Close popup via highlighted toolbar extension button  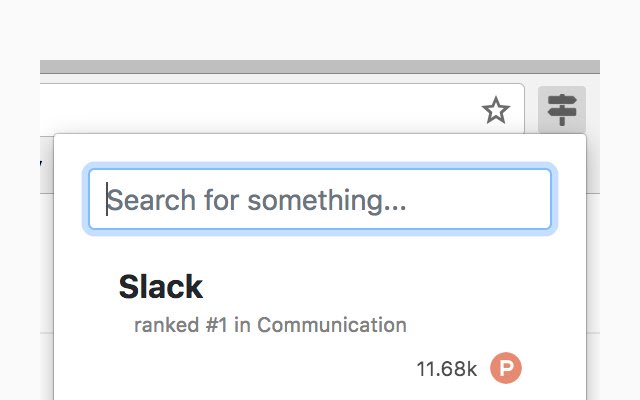[562, 110]
